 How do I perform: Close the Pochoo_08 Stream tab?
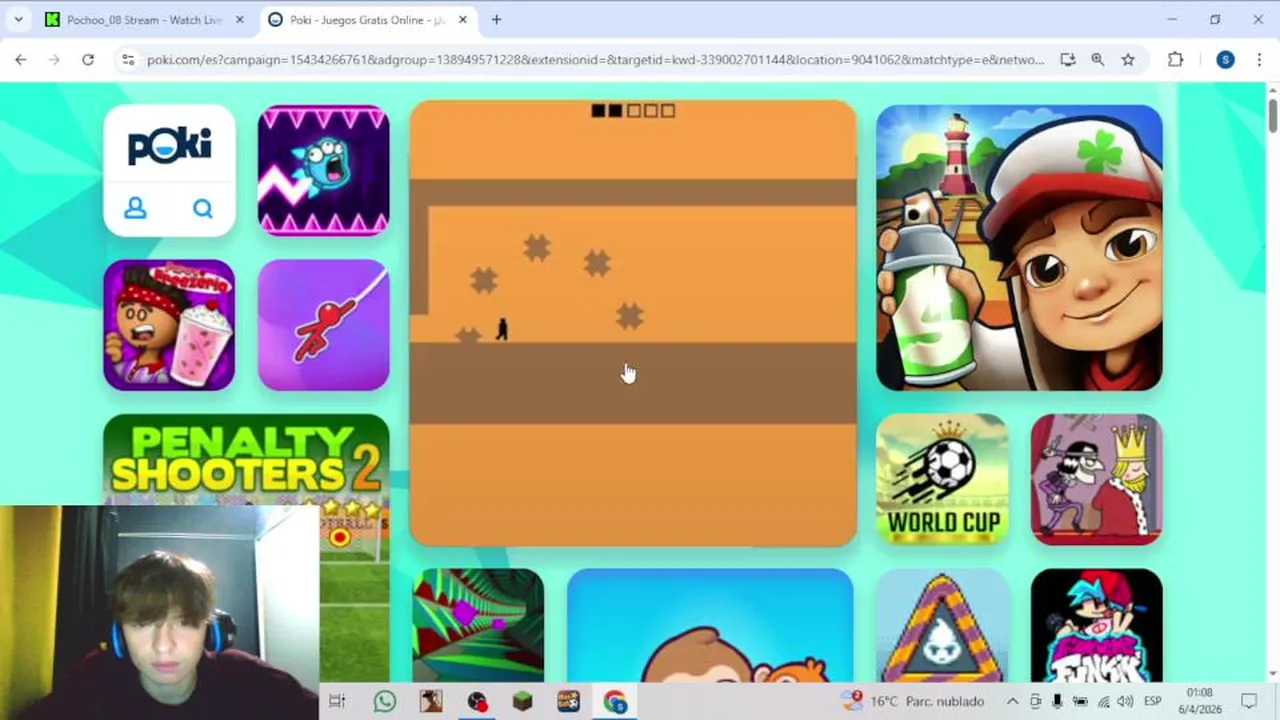pyautogui.click(x=239, y=20)
